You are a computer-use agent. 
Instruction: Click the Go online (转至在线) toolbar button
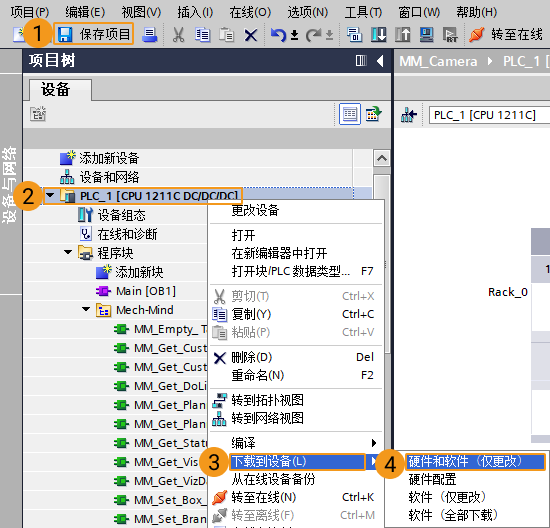coord(505,34)
